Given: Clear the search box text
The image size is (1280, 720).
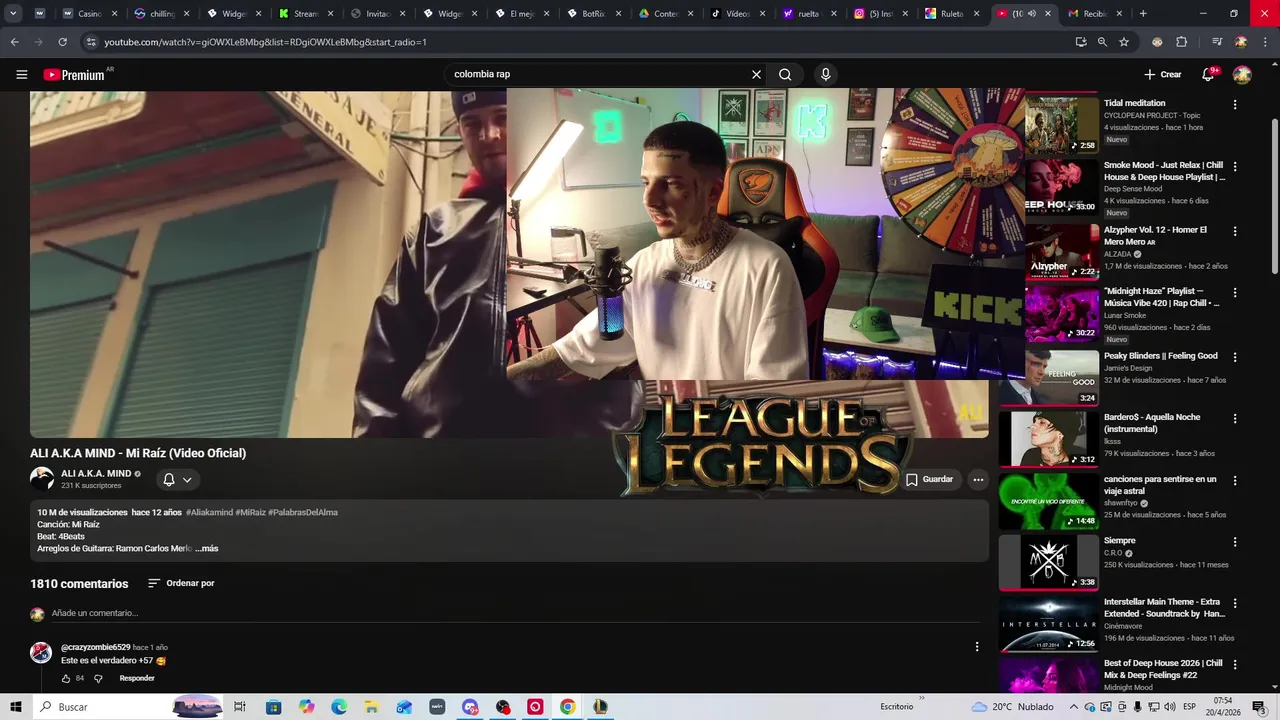Looking at the screenshot, I should 756,74.
